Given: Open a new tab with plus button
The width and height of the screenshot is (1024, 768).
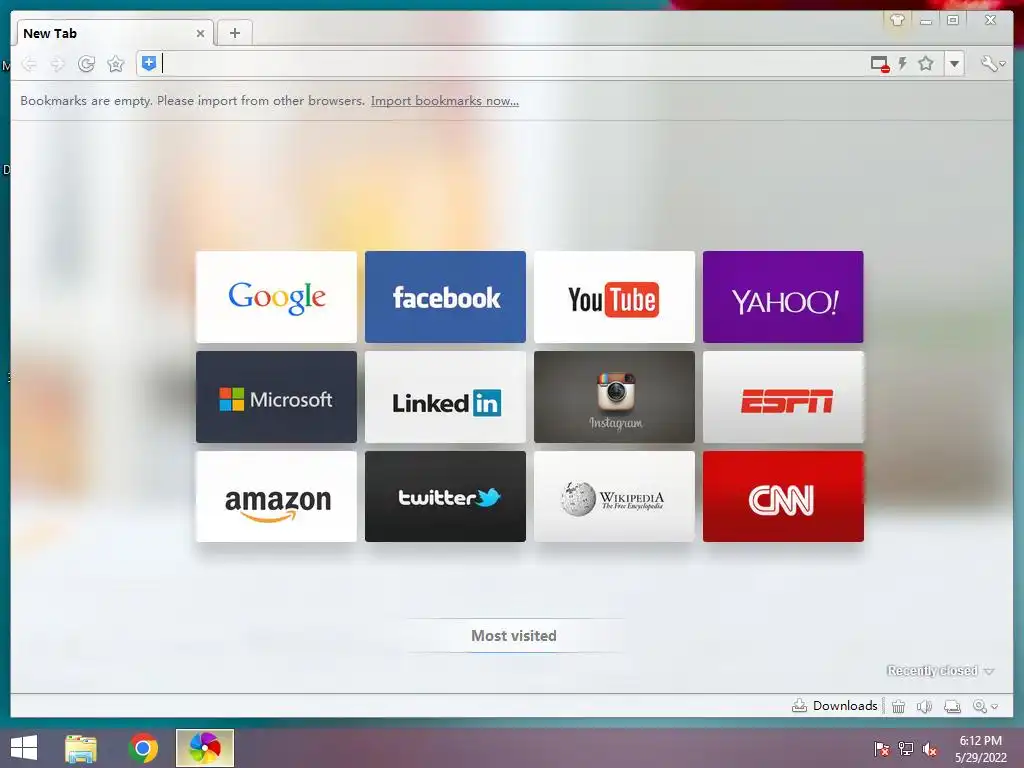Looking at the screenshot, I should click(234, 33).
